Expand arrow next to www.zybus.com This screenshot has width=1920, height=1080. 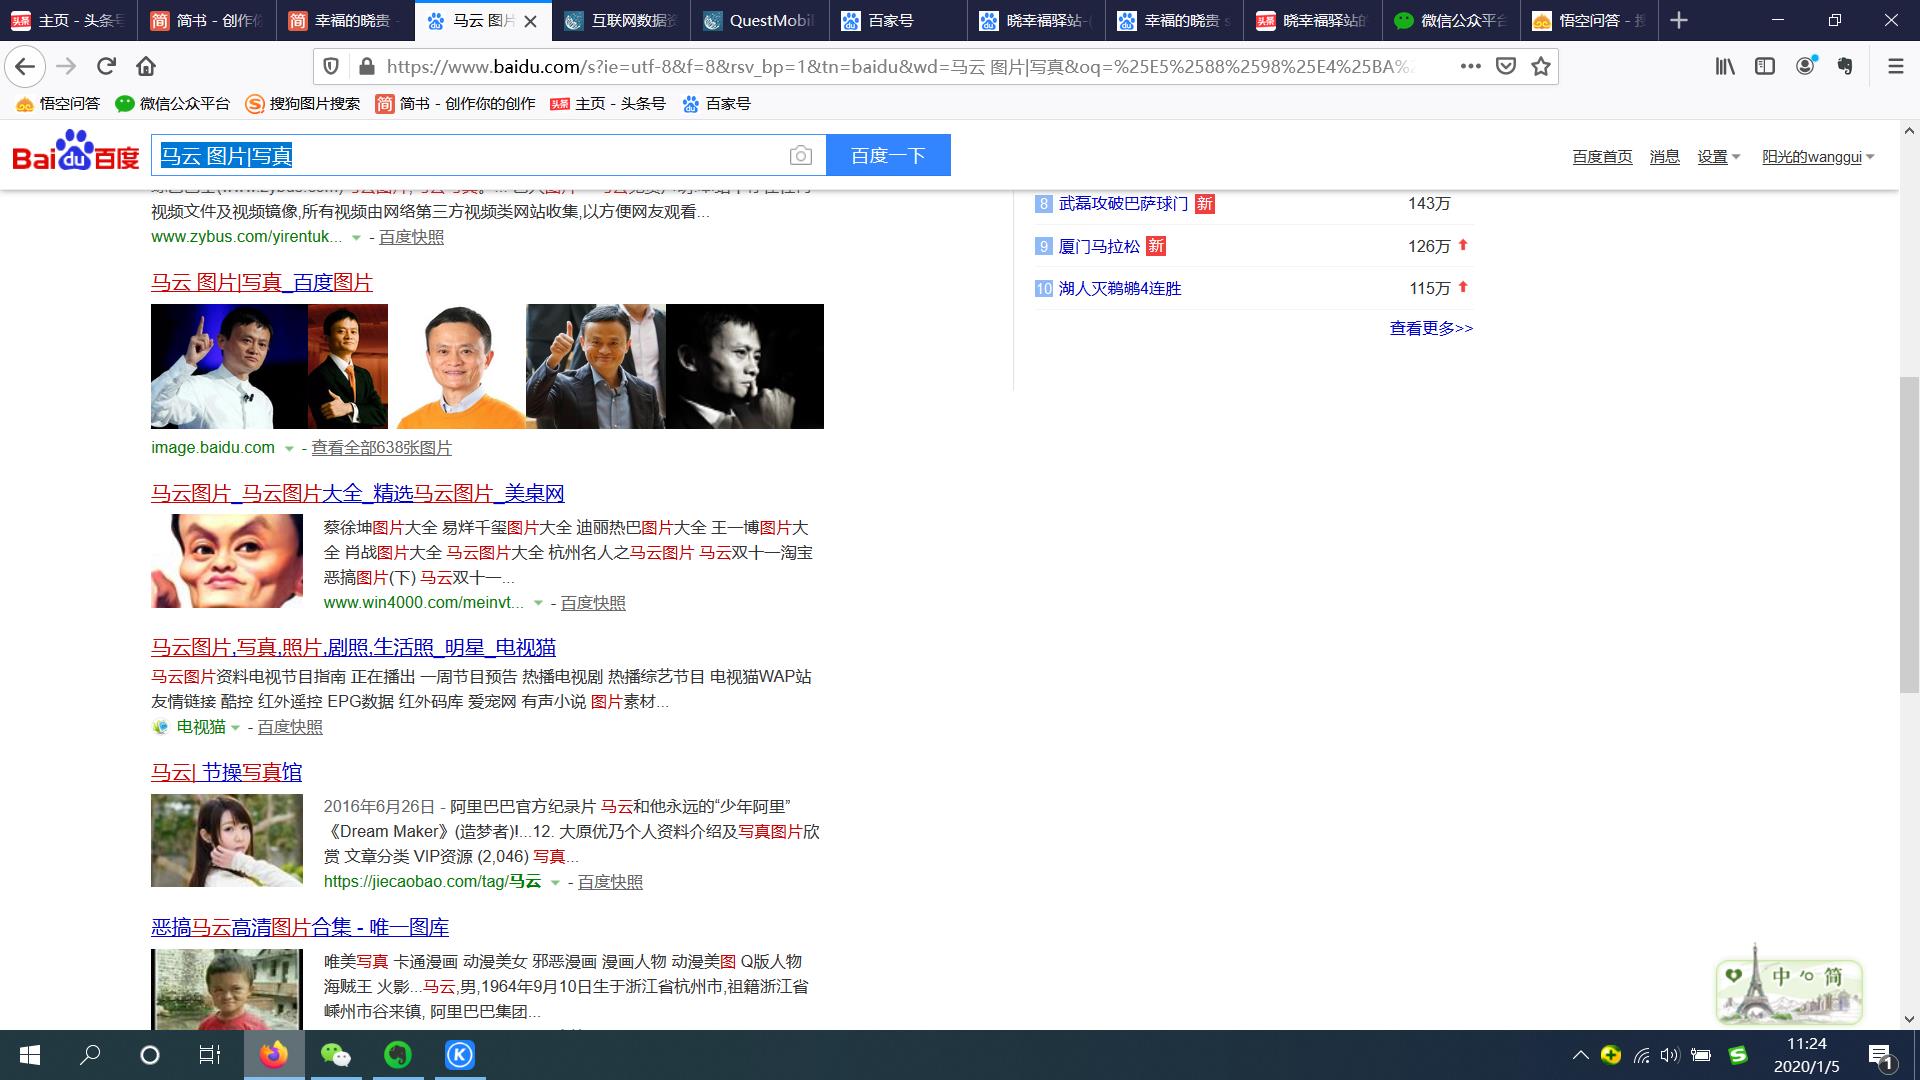pyautogui.click(x=356, y=238)
